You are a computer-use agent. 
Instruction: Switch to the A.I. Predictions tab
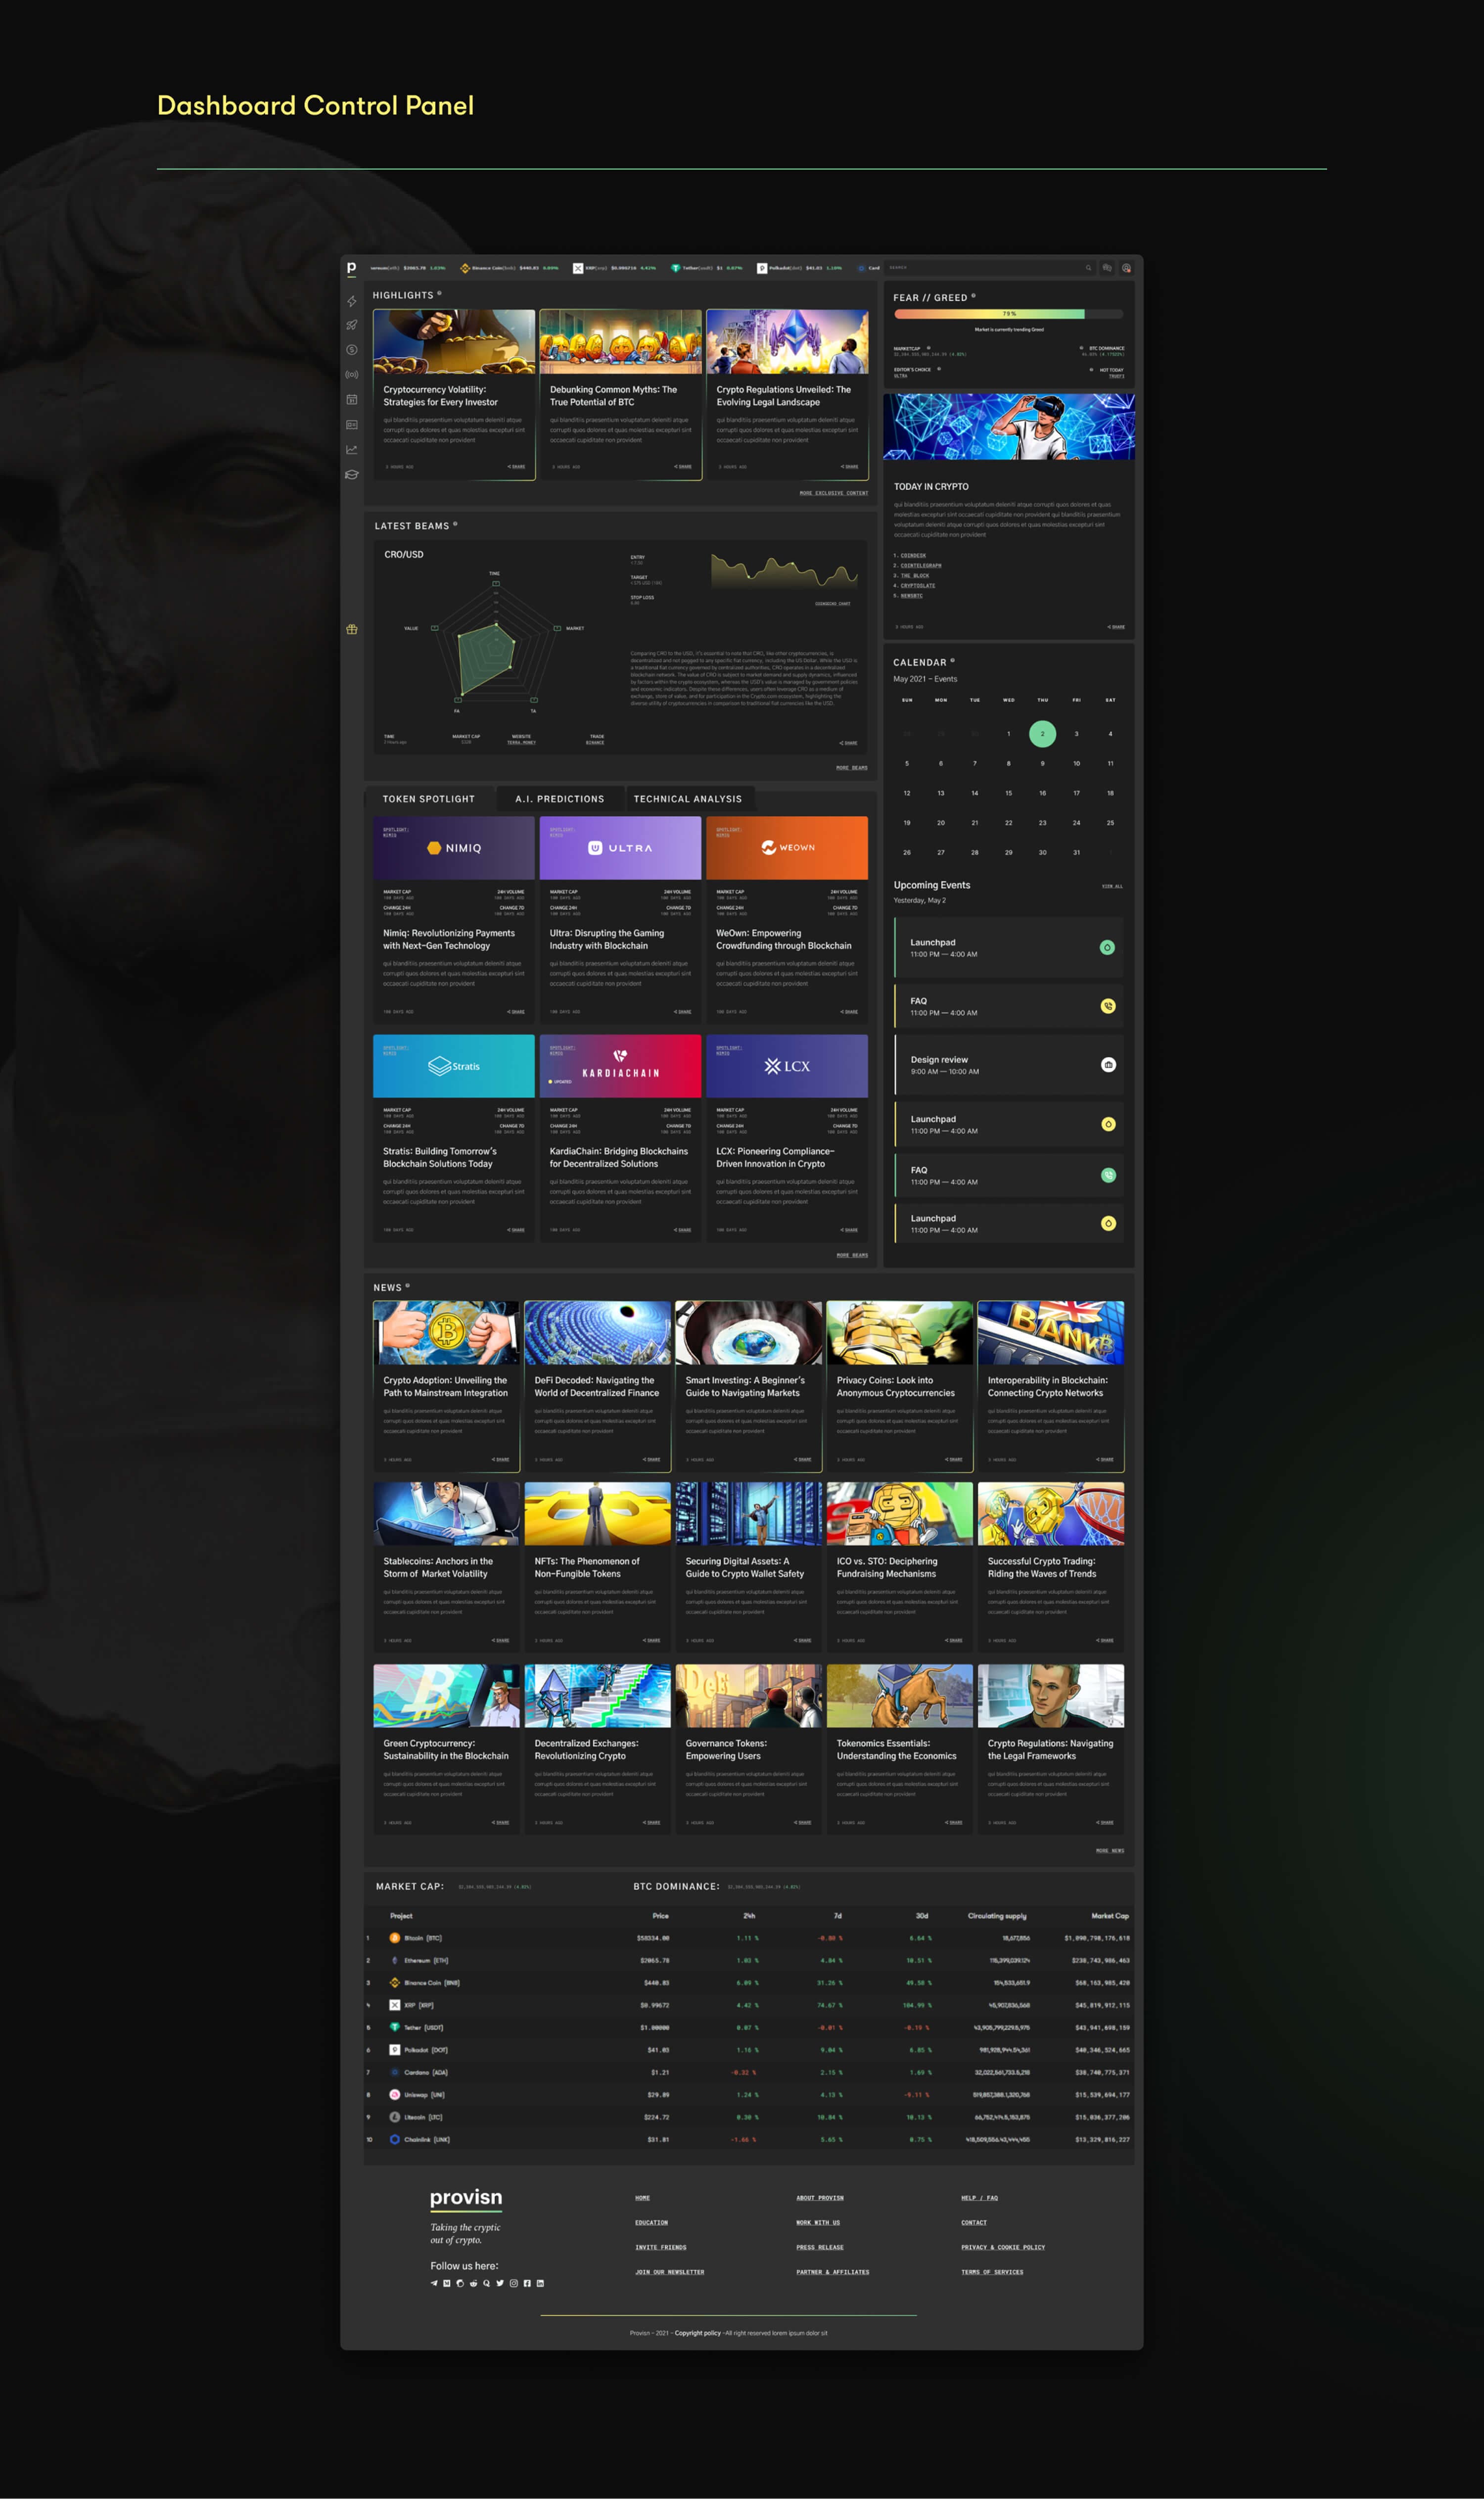[x=560, y=799]
